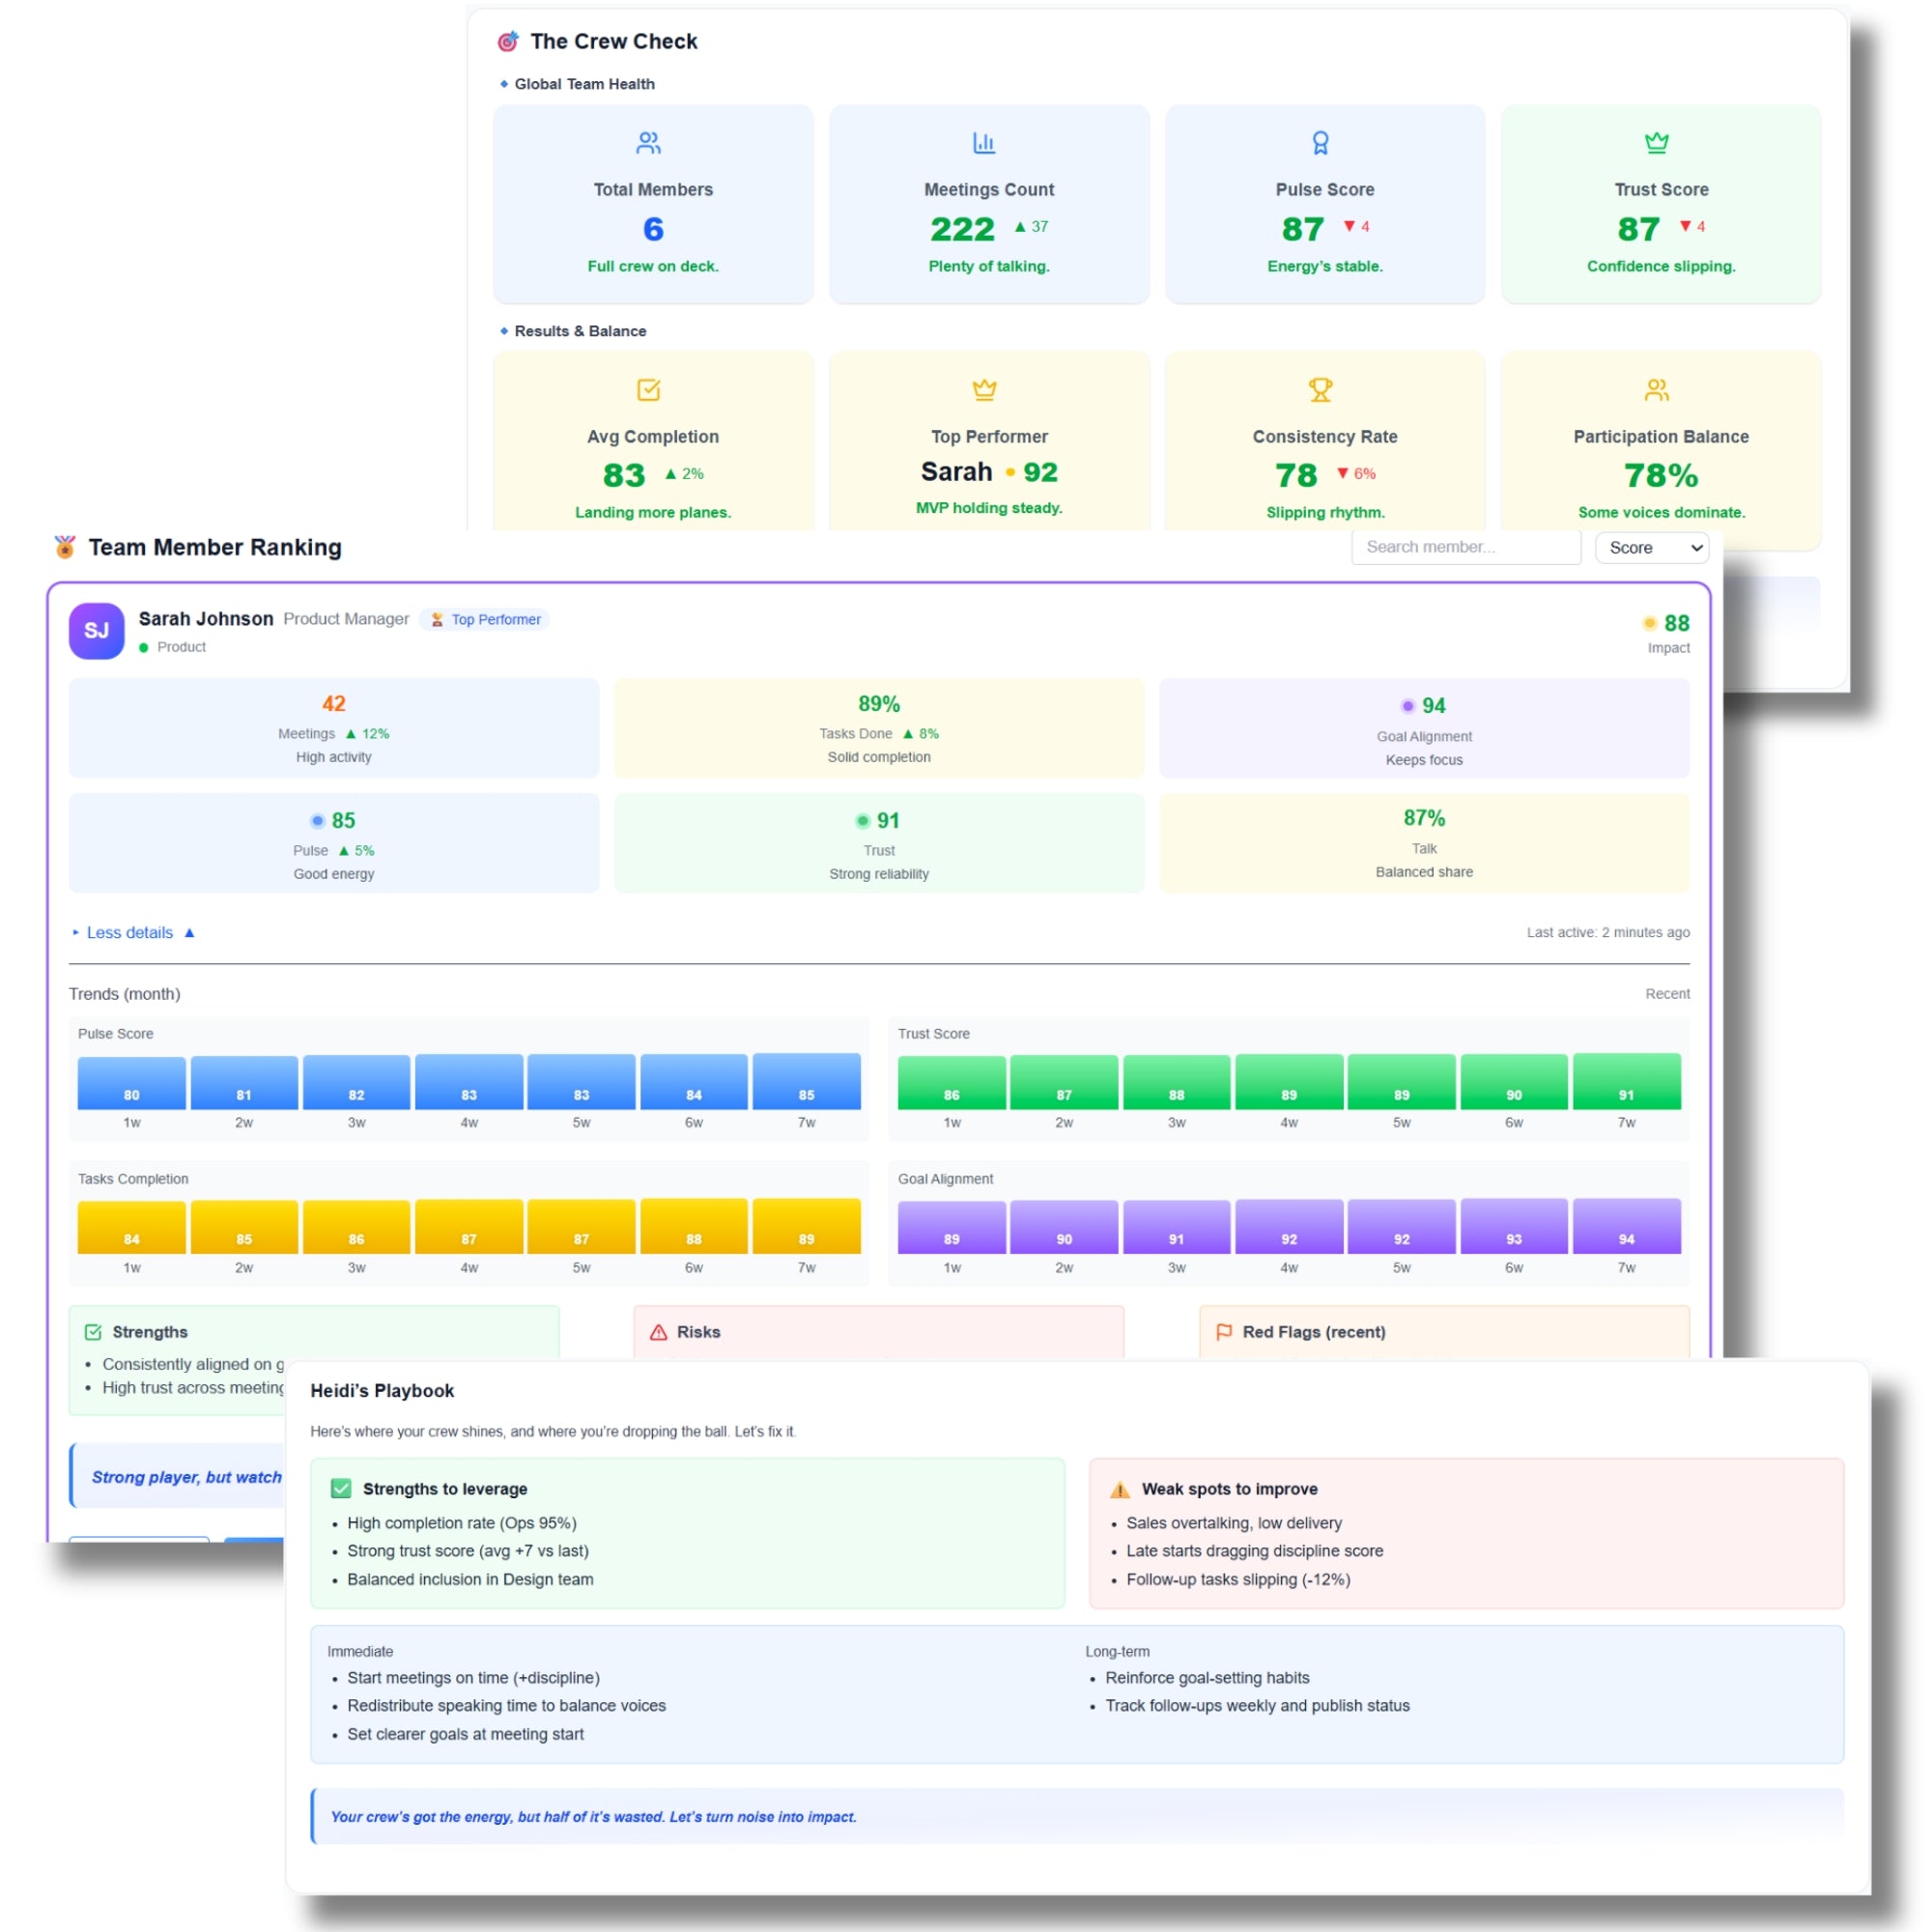The width and height of the screenshot is (1932, 1932).
Task: Click the Risks warning triangle icon
Action: [x=658, y=1332]
